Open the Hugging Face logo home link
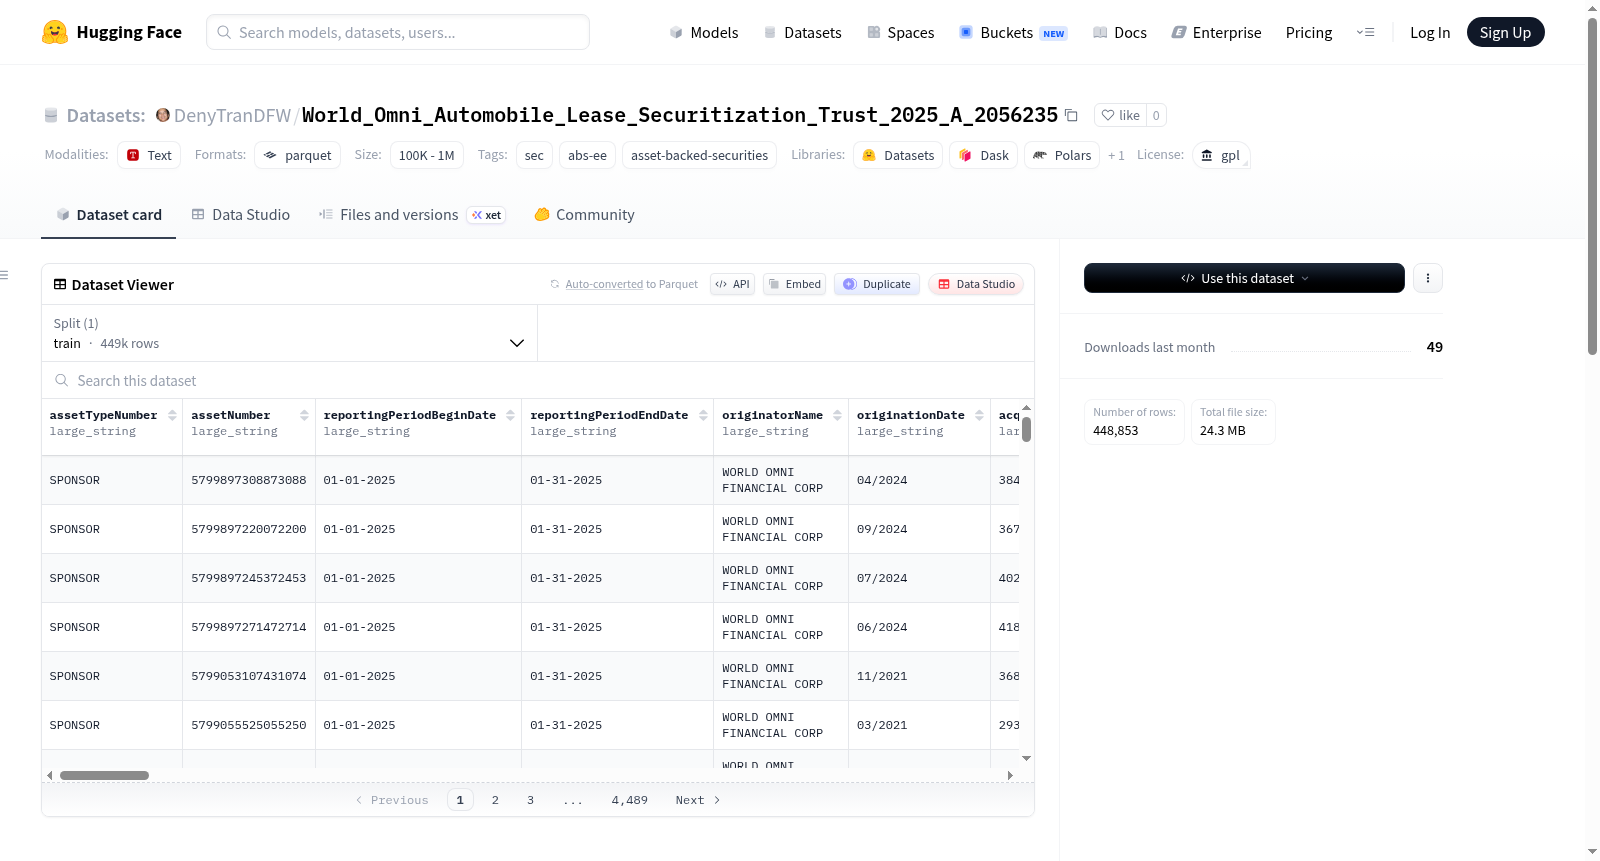The image size is (1600, 861). pyautogui.click(x=111, y=32)
